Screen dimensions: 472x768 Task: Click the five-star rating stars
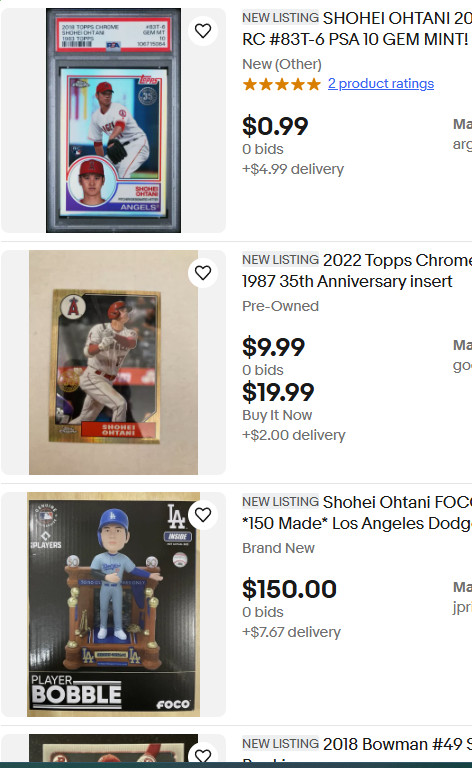coord(282,84)
